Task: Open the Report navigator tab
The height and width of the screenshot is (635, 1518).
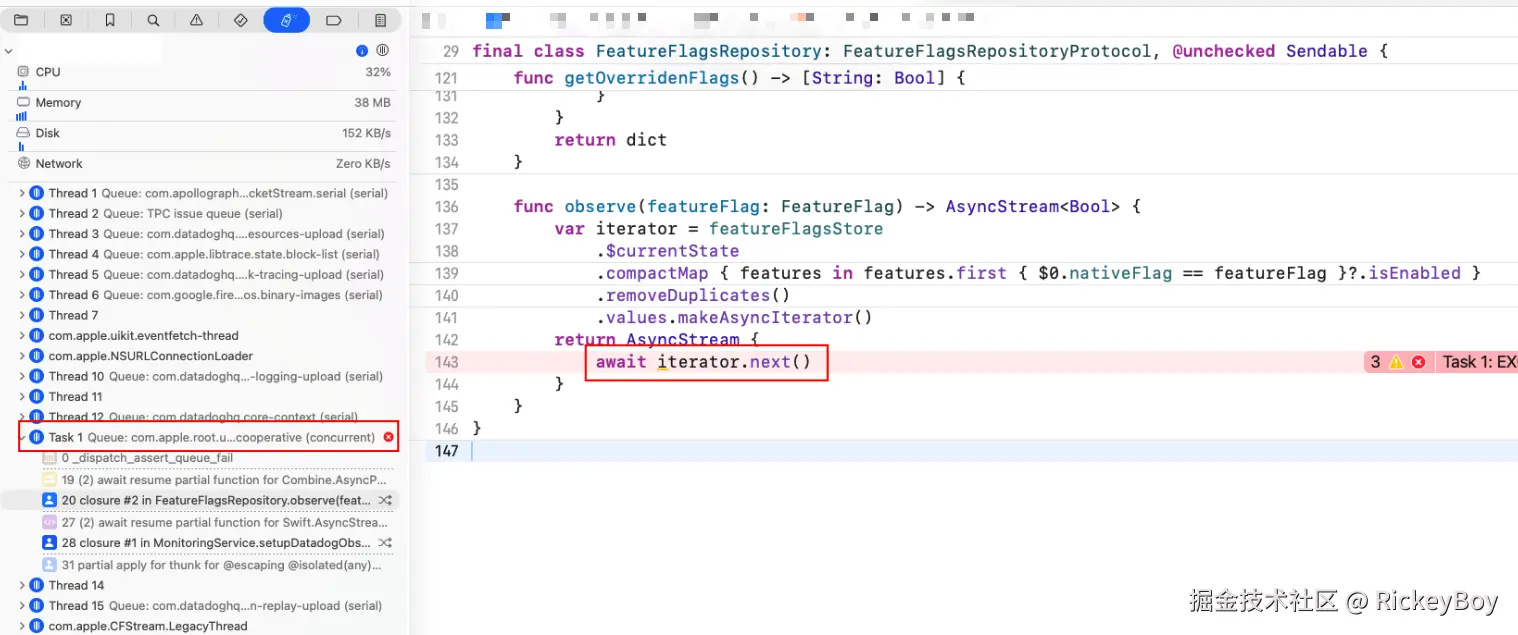Action: click(380, 20)
